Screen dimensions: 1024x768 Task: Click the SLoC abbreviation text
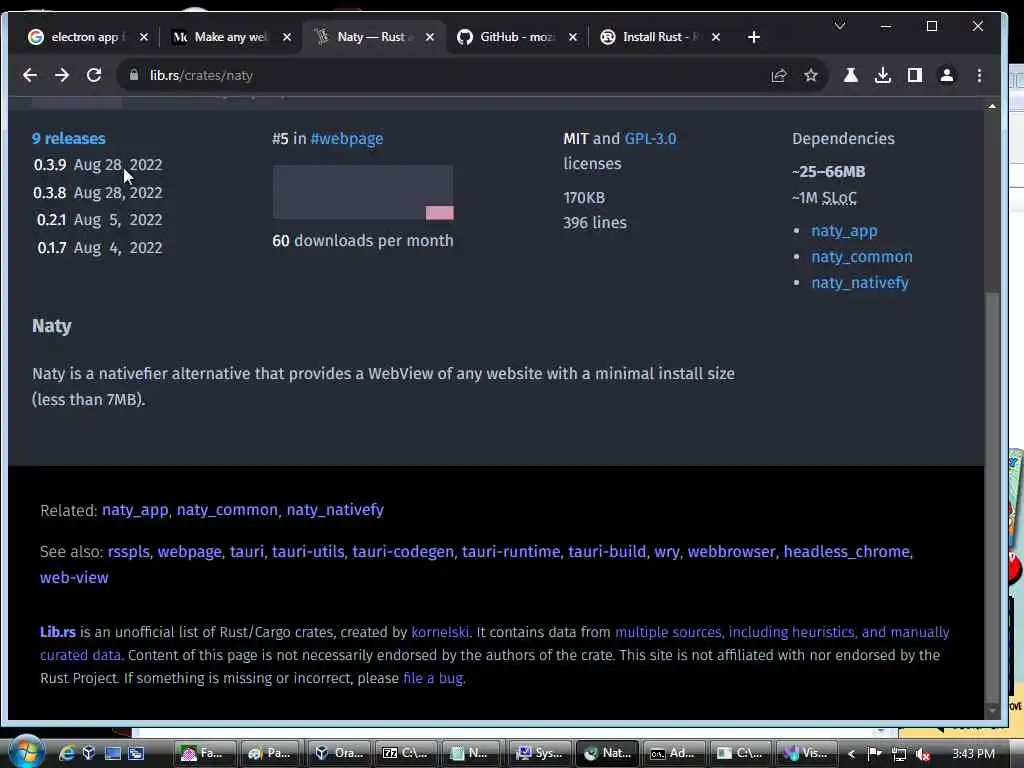coord(839,198)
